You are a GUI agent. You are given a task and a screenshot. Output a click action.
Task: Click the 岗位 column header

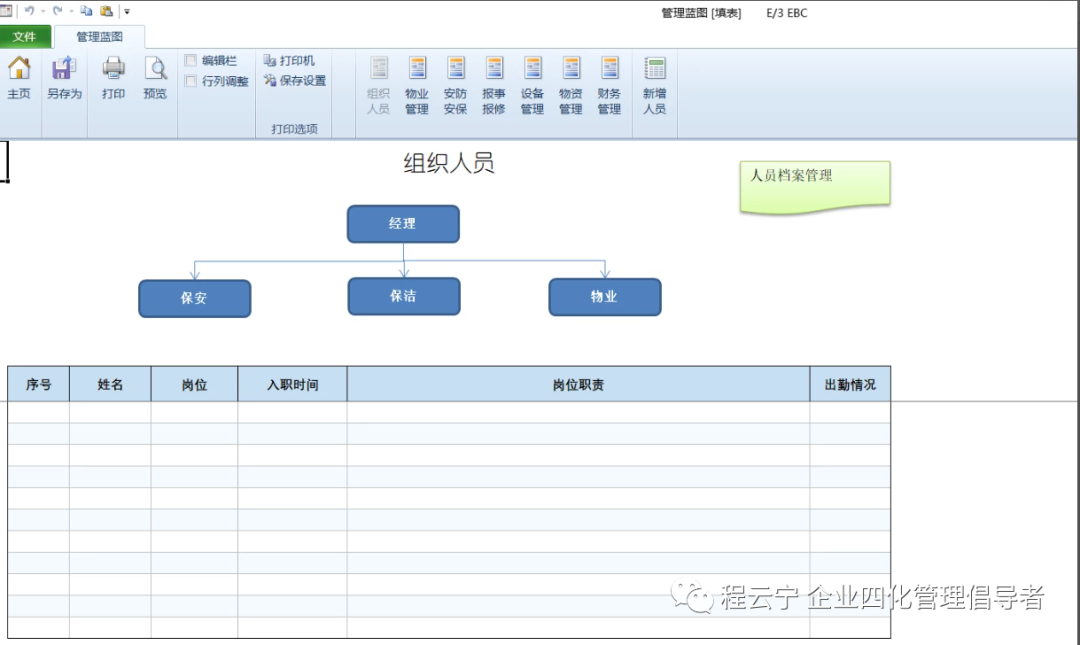(194, 384)
